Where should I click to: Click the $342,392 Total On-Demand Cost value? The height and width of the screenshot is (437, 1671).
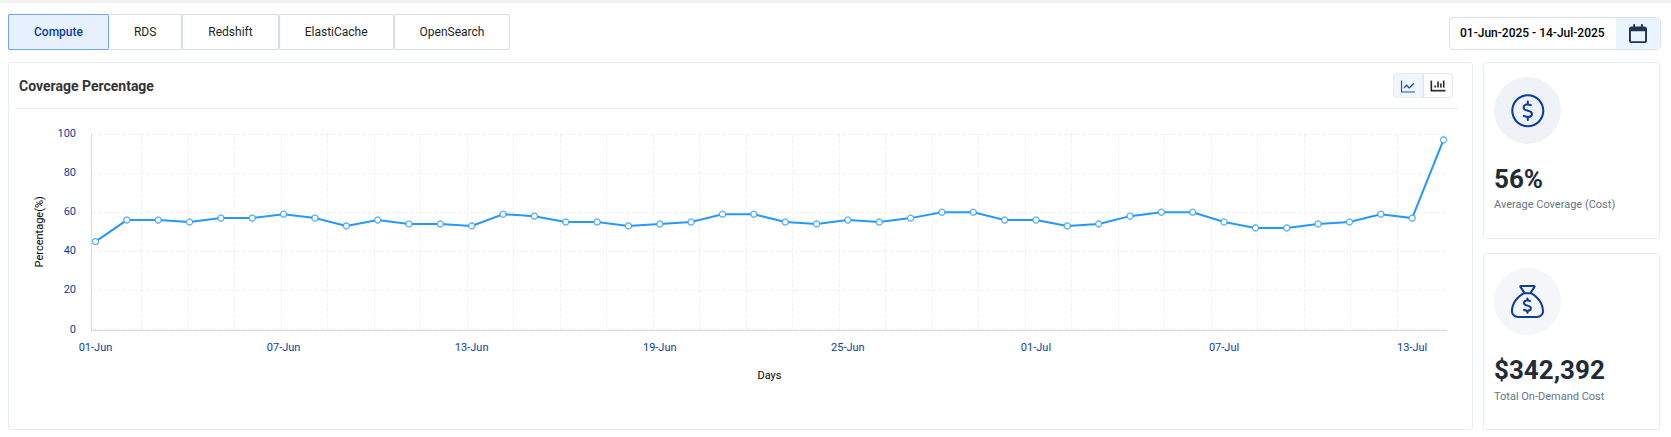[1549, 370]
